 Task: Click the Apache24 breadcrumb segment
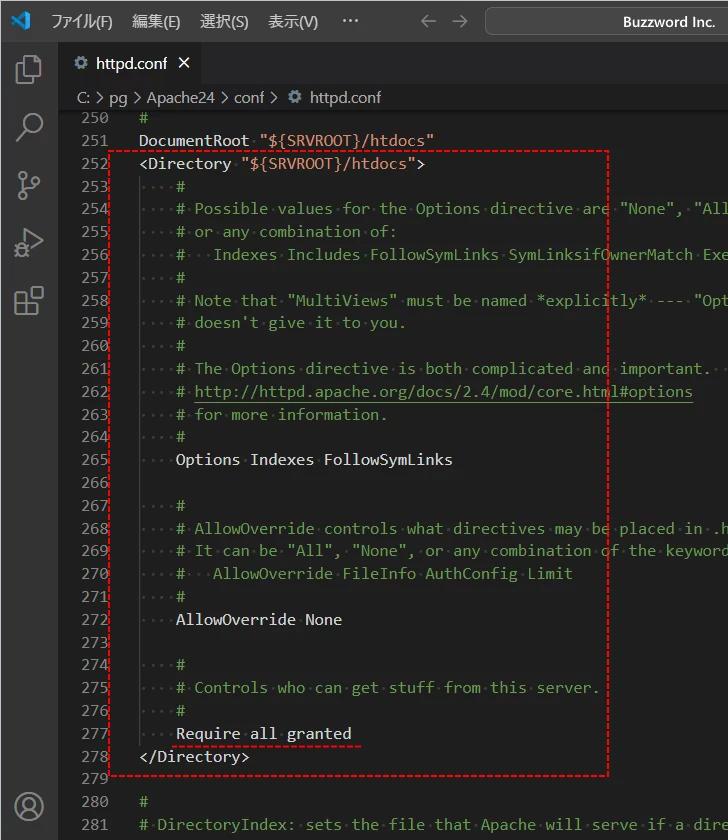point(181,98)
